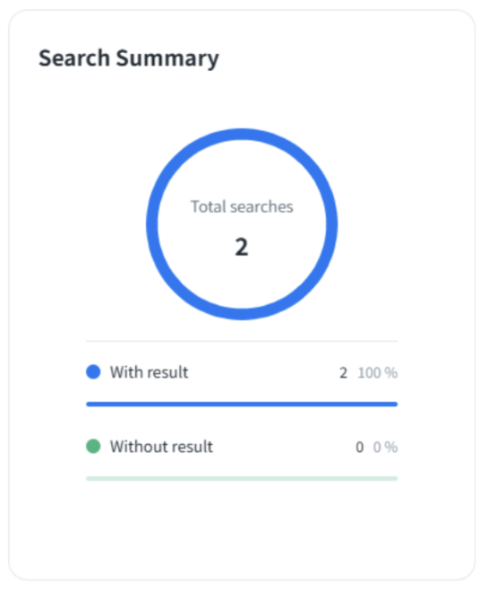Click the right side of the donut ring
Viewport: 490px width, 598px height.
click(332, 224)
